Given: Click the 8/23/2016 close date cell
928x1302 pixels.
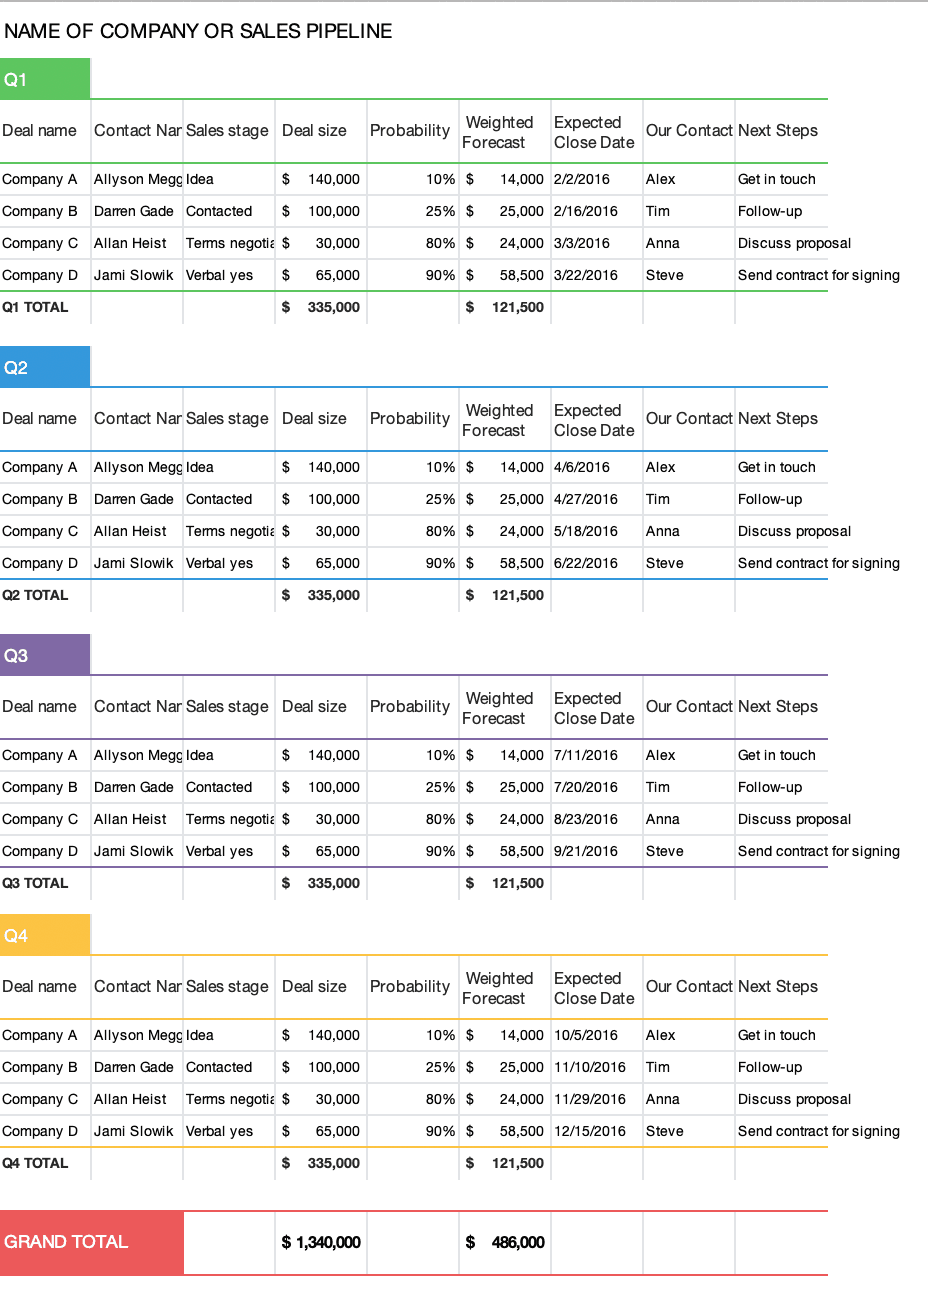Looking at the screenshot, I should coord(586,819).
